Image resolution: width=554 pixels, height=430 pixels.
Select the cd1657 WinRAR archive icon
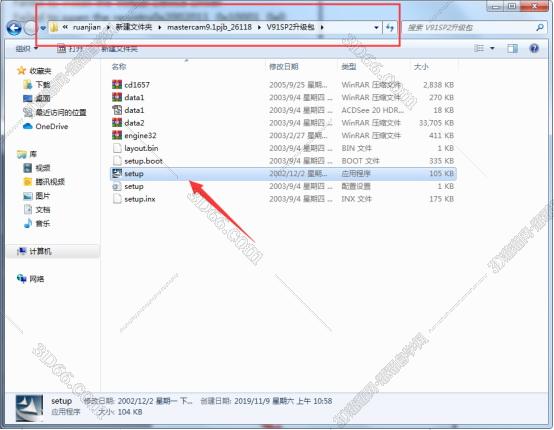click(117, 84)
